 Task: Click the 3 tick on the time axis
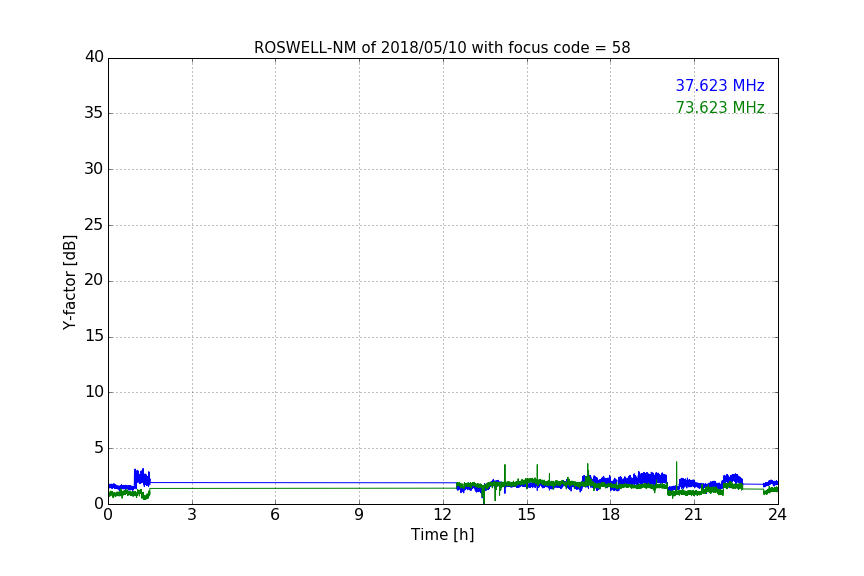tap(192, 515)
